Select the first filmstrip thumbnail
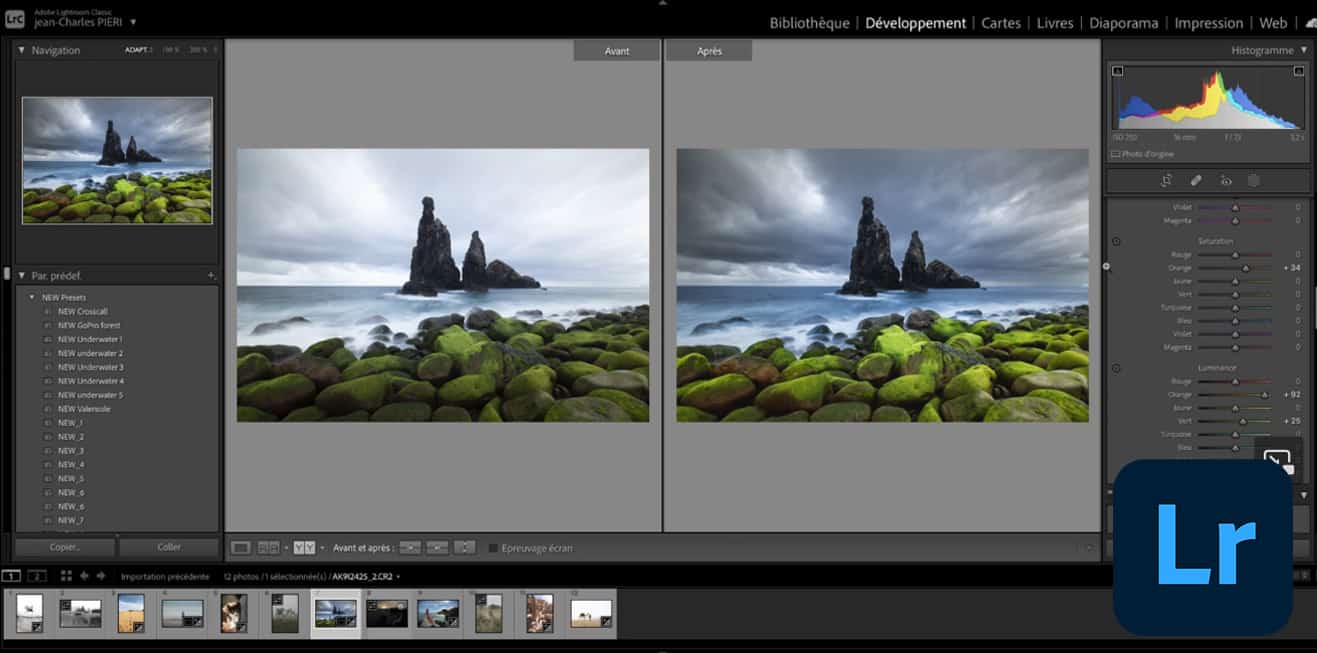The image size is (1317, 653). [x=30, y=613]
